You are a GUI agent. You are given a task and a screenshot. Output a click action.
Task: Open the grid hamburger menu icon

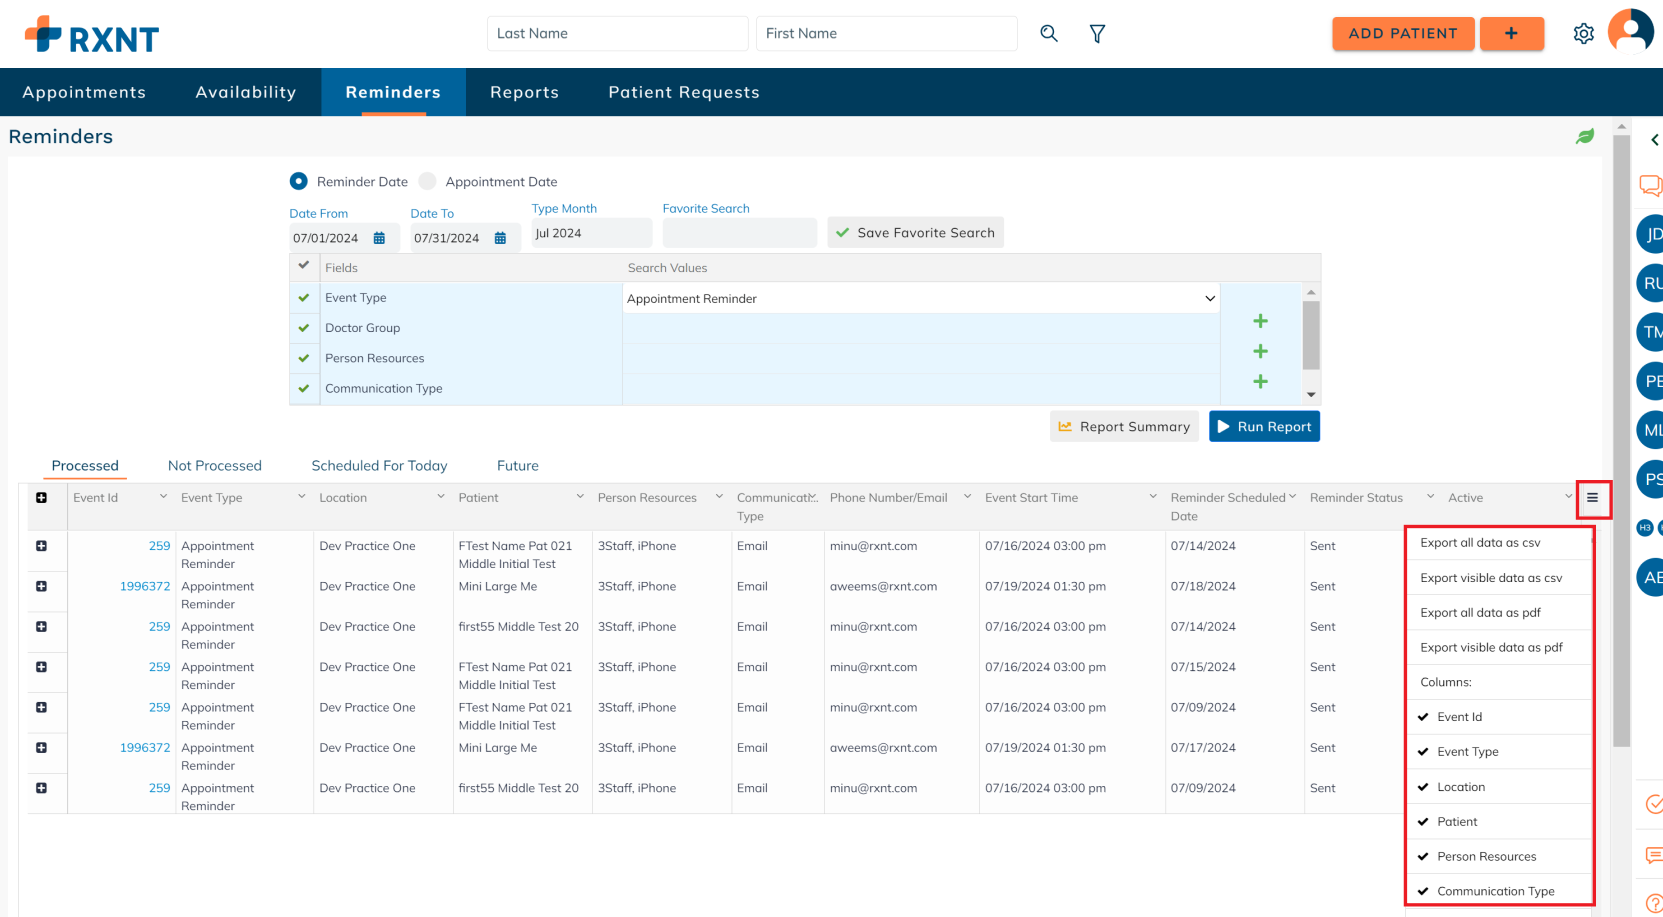click(x=1592, y=498)
